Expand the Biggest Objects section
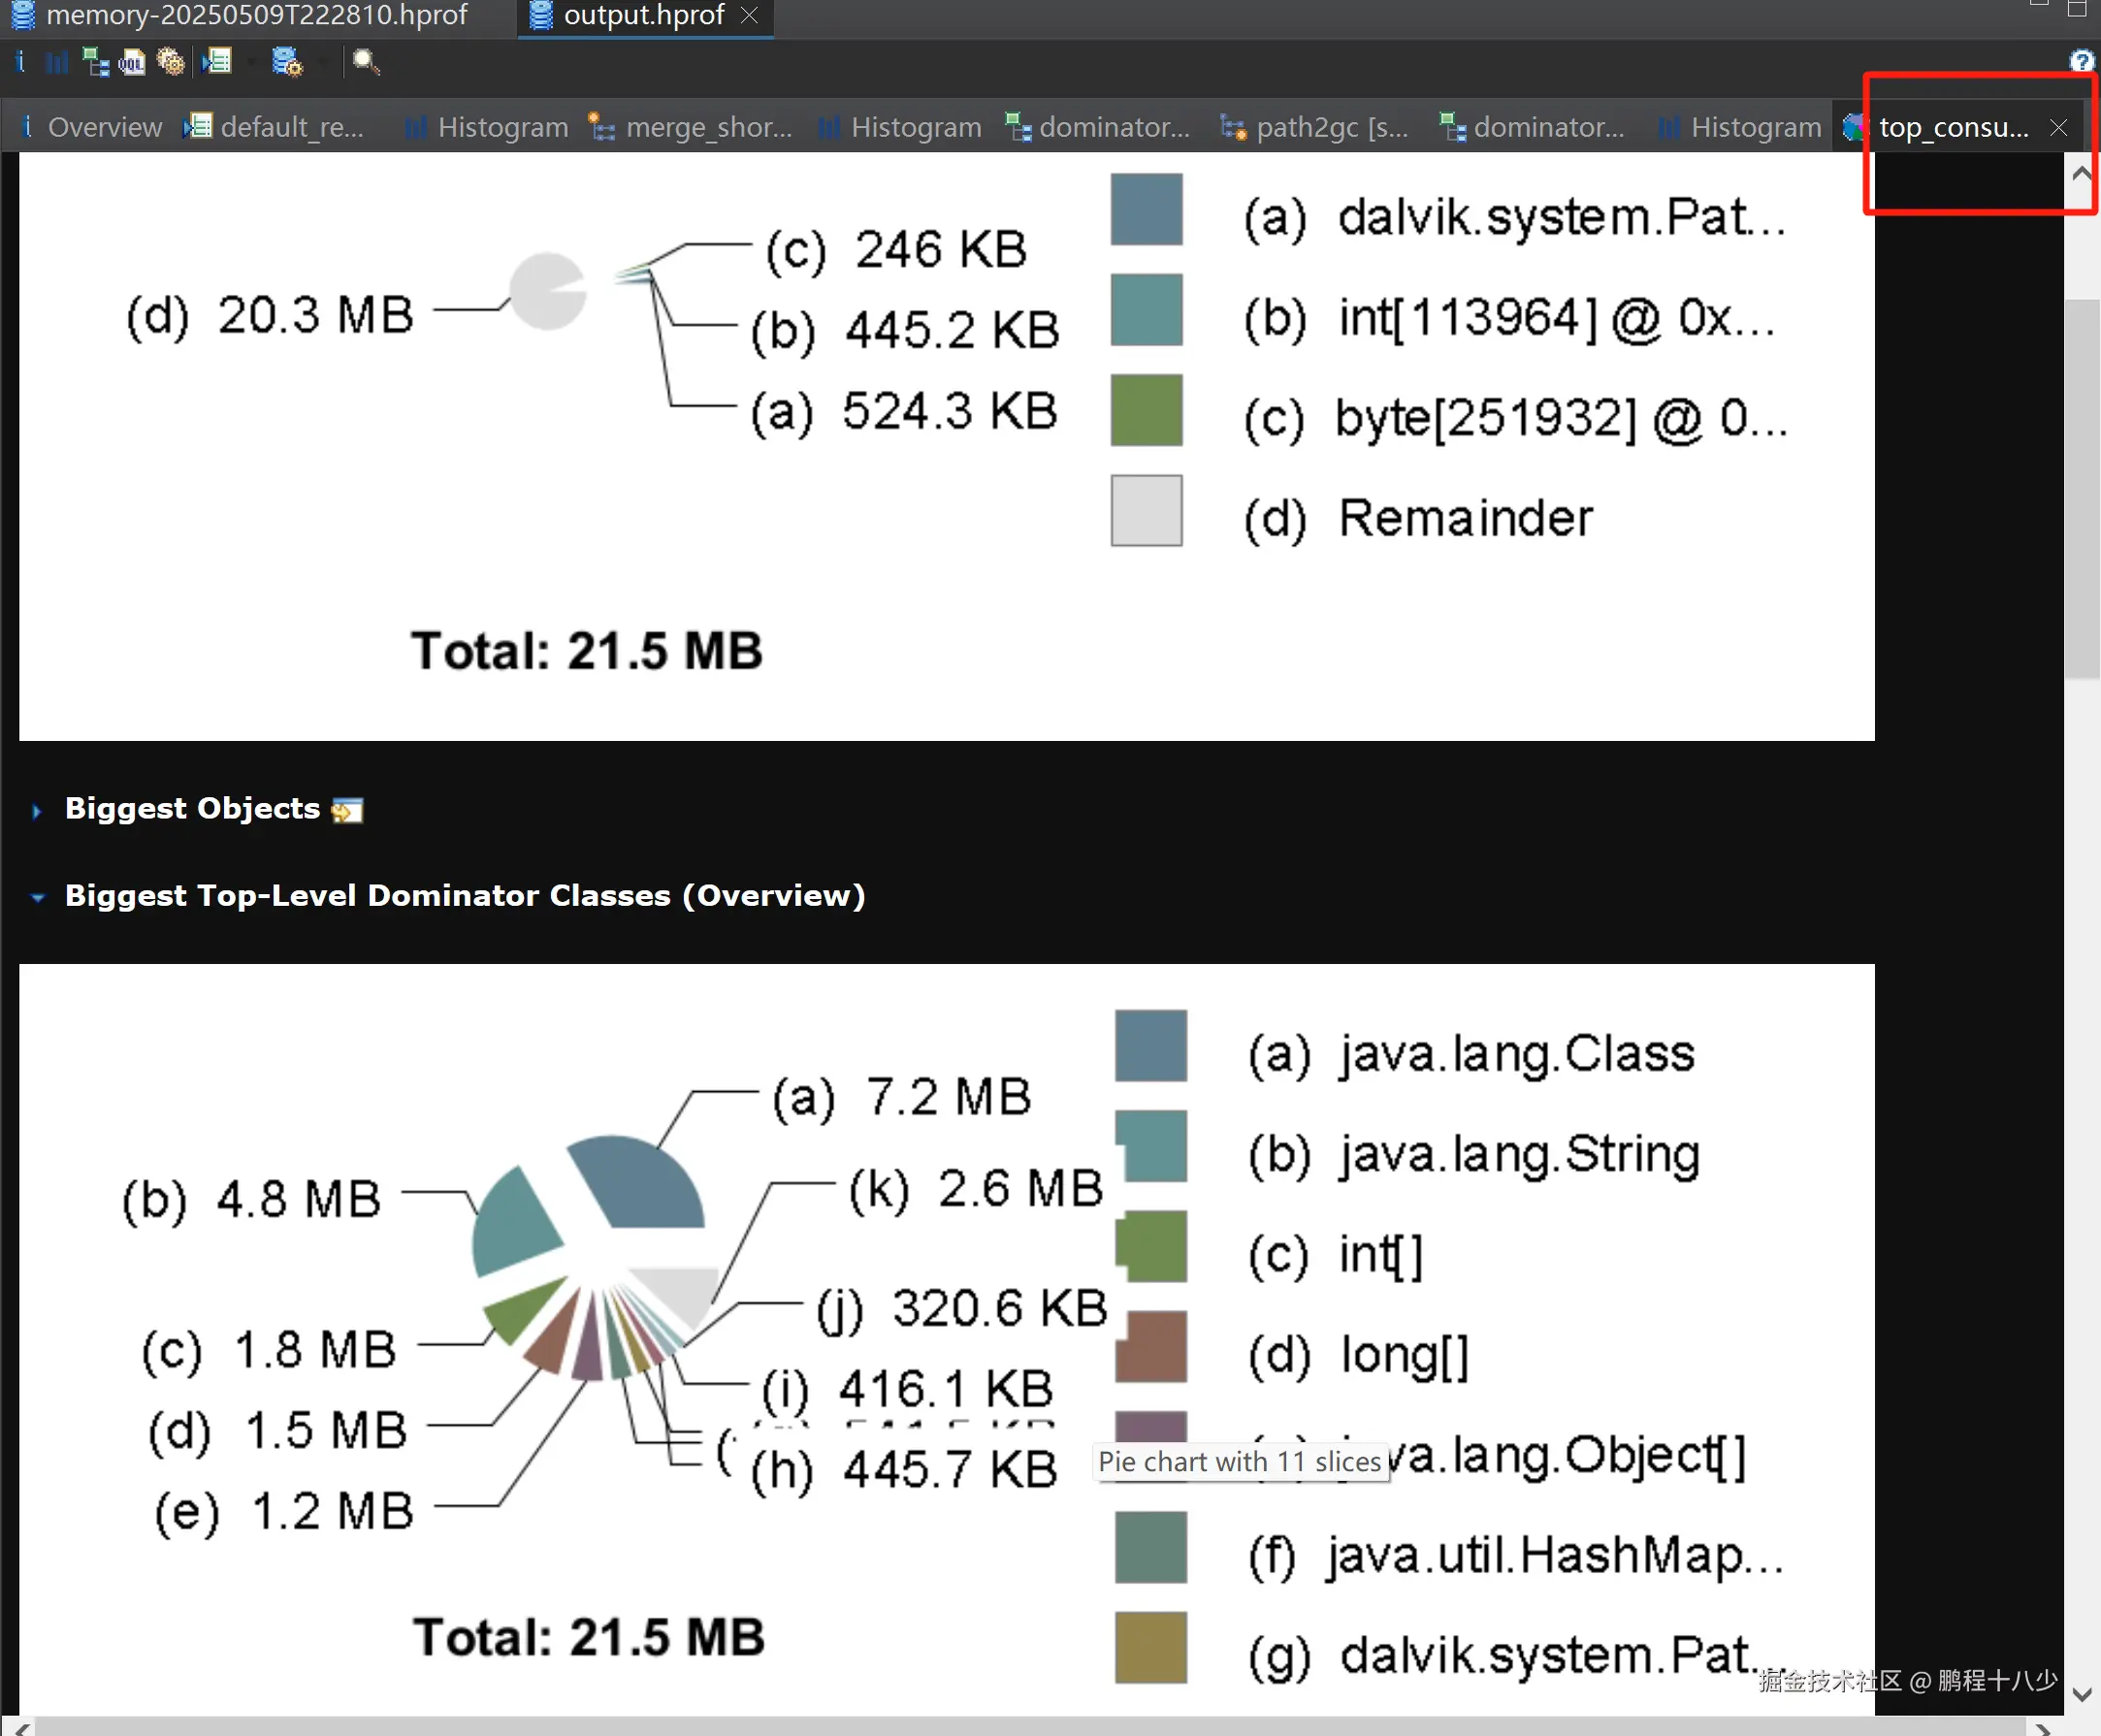Image resolution: width=2101 pixels, height=1736 pixels. [37, 810]
